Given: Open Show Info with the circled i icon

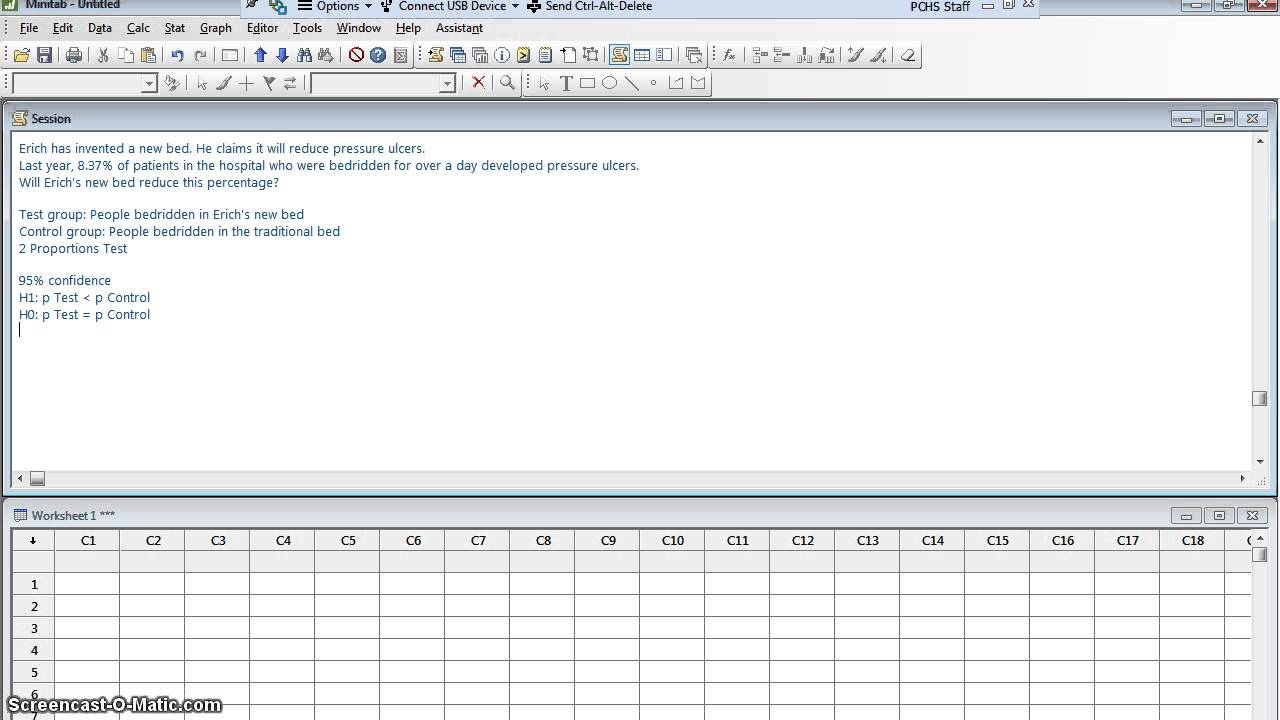Looking at the screenshot, I should [502, 56].
